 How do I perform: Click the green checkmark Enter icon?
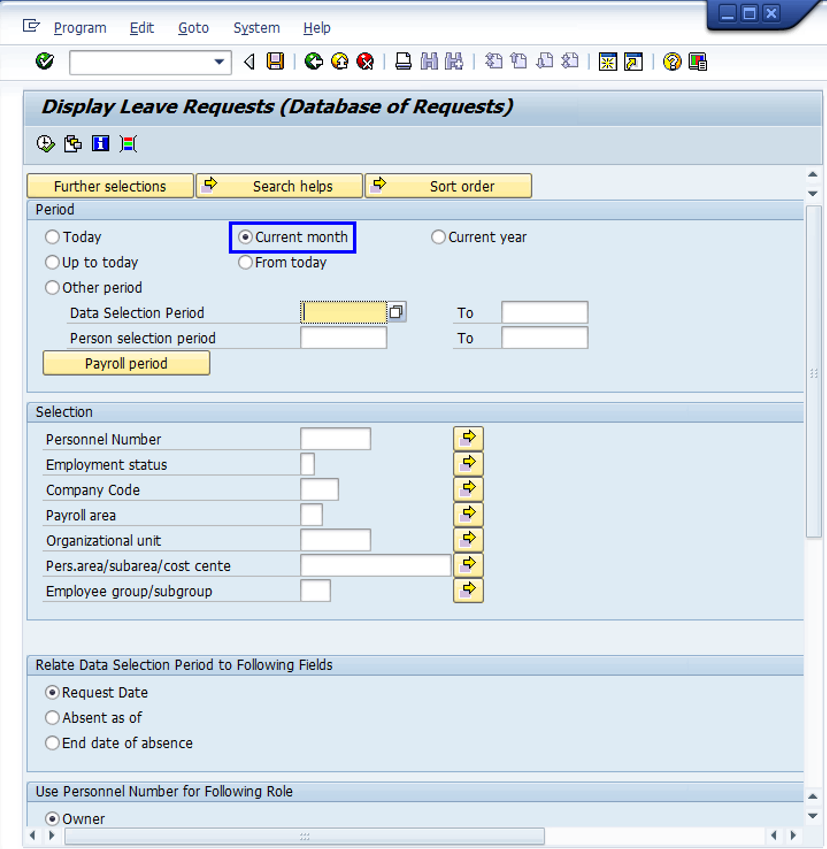point(44,61)
